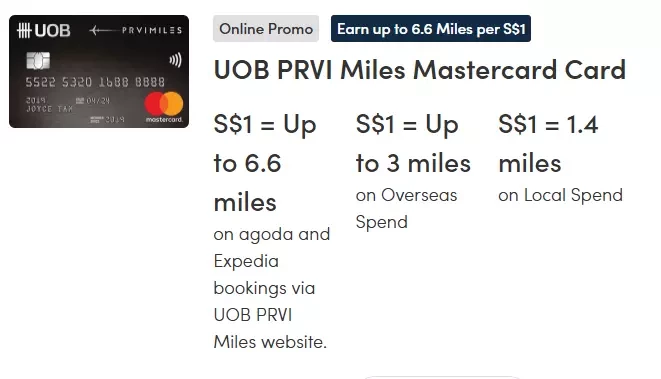Click the 'UOB PRVI Miles website.' text
Viewport: 661px width, 379px height.
point(270,328)
